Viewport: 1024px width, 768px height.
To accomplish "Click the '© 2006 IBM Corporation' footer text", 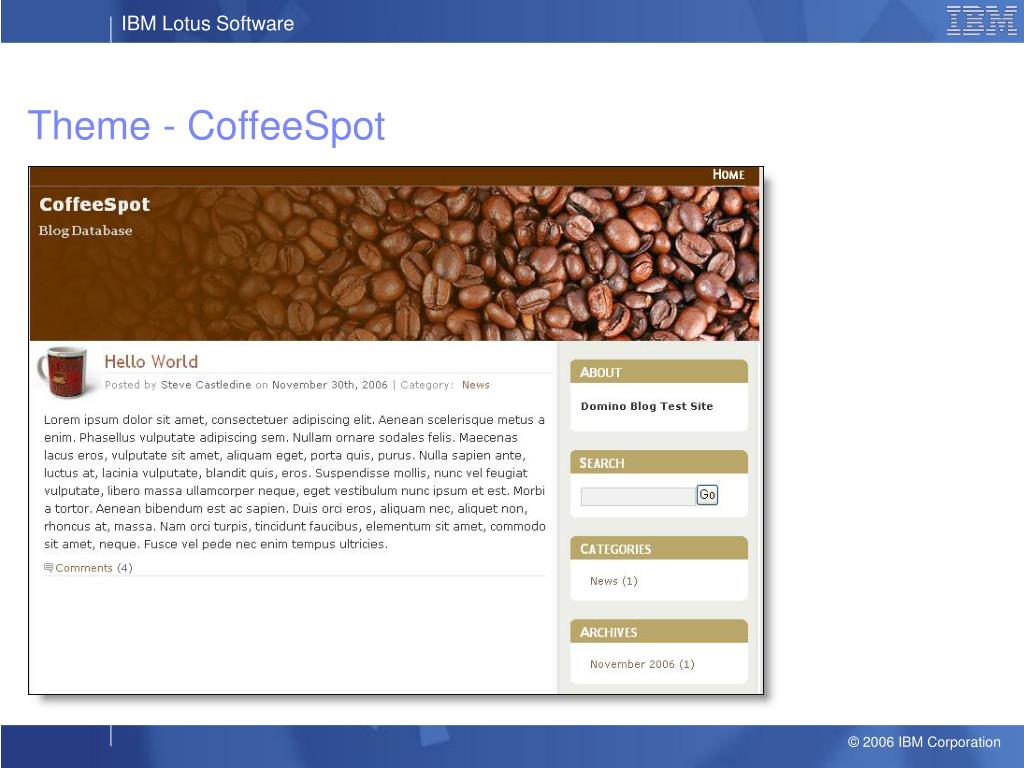I will [x=923, y=742].
